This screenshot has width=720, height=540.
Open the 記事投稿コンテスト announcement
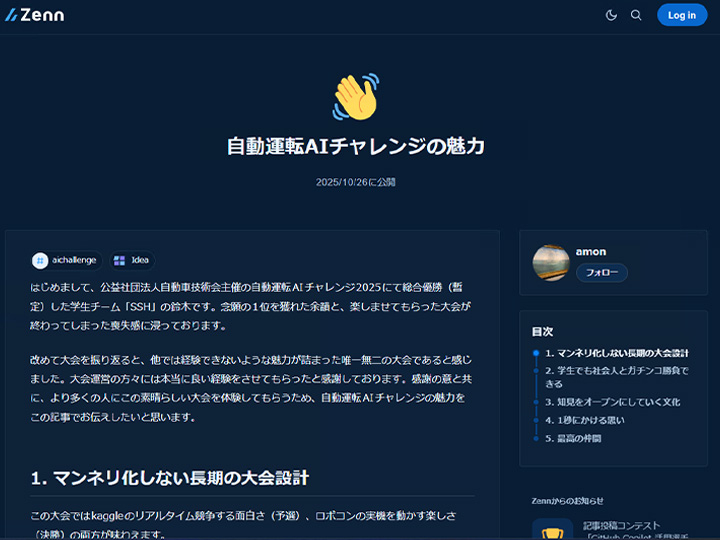[x=622, y=526]
